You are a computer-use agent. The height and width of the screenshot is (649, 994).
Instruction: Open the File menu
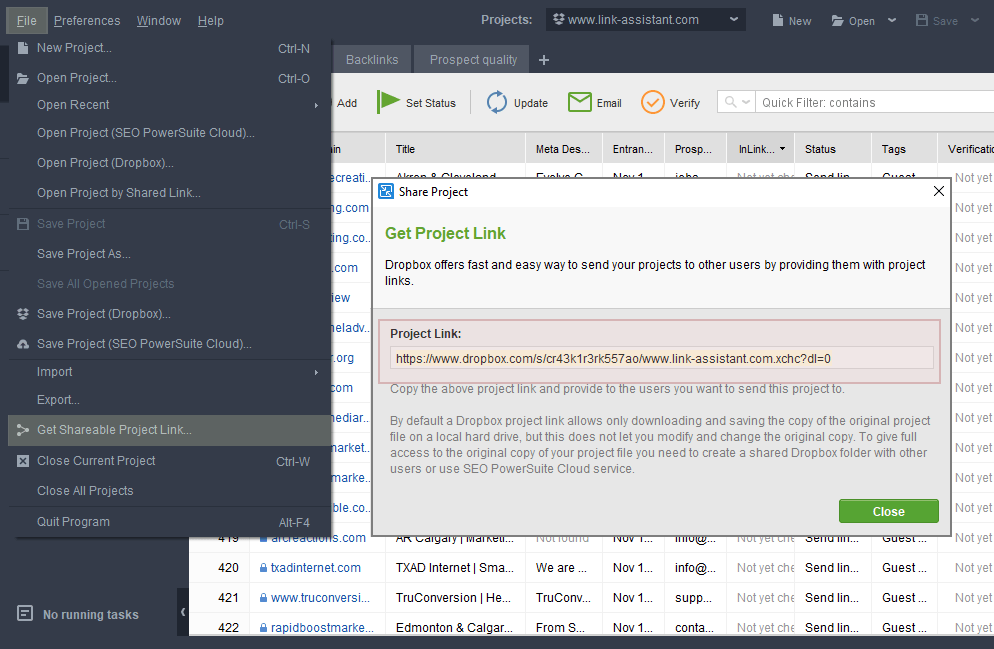tap(27, 21)
